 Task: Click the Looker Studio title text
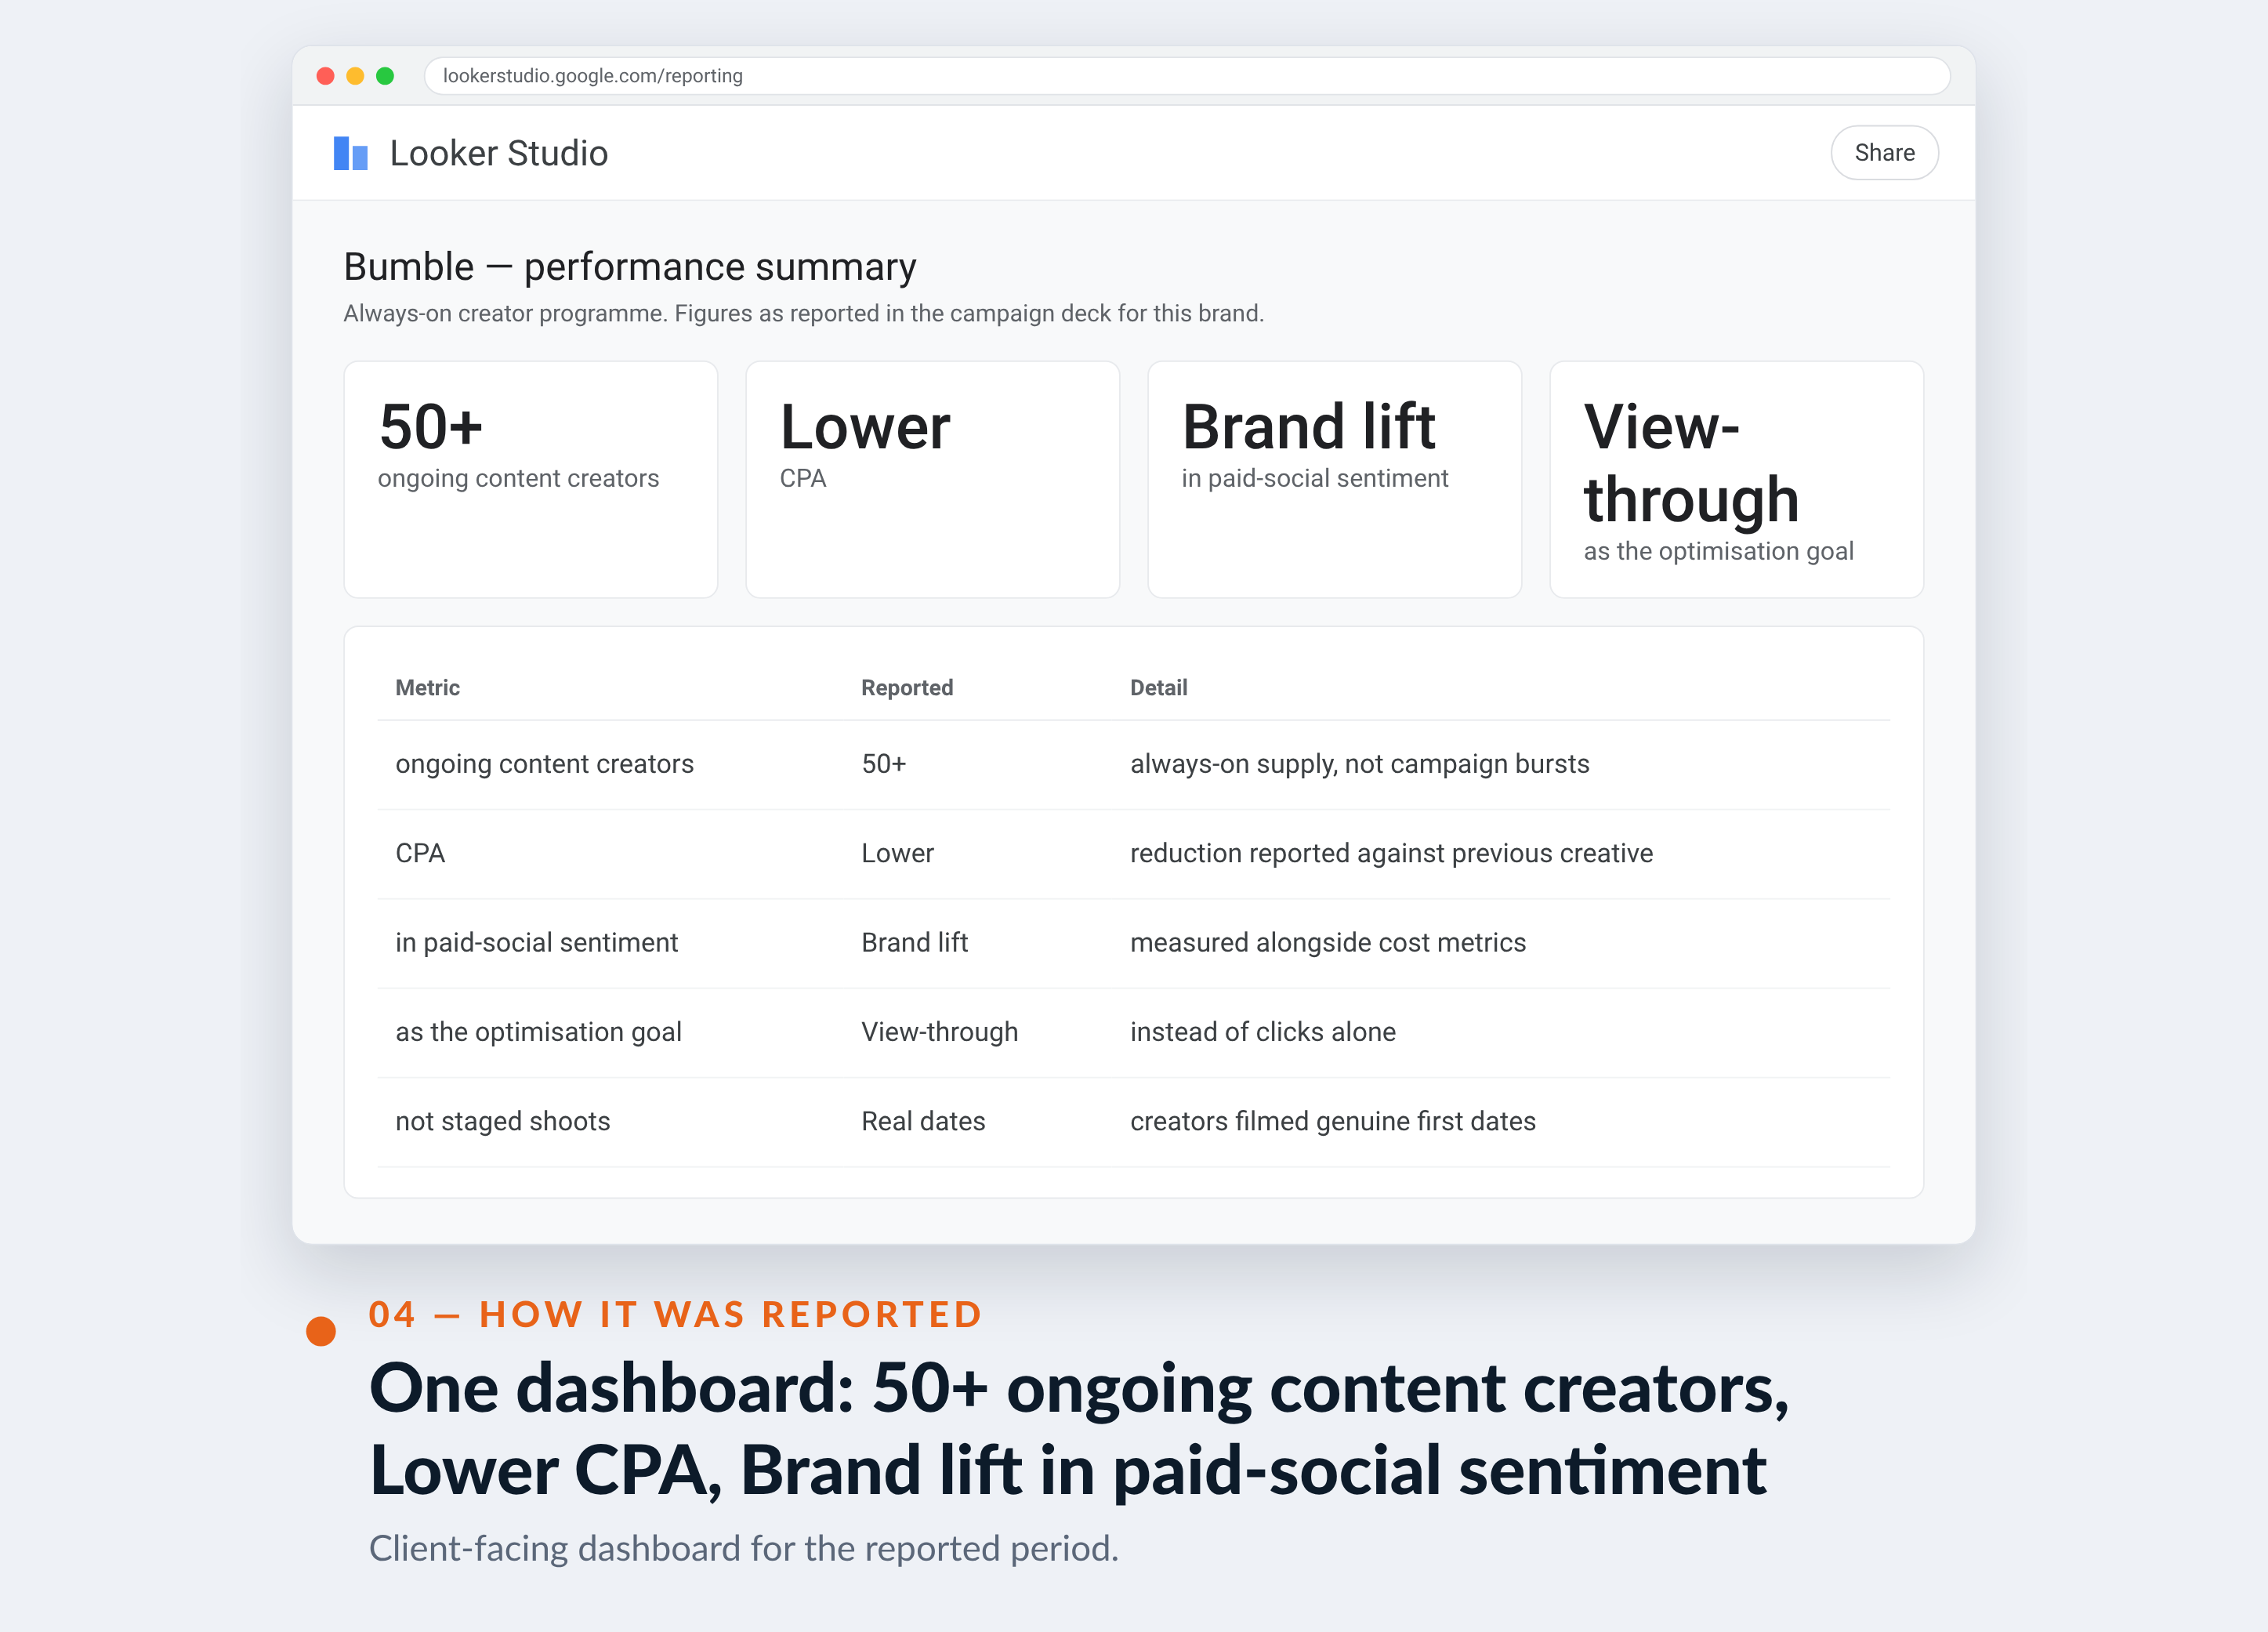pos(499,153)
